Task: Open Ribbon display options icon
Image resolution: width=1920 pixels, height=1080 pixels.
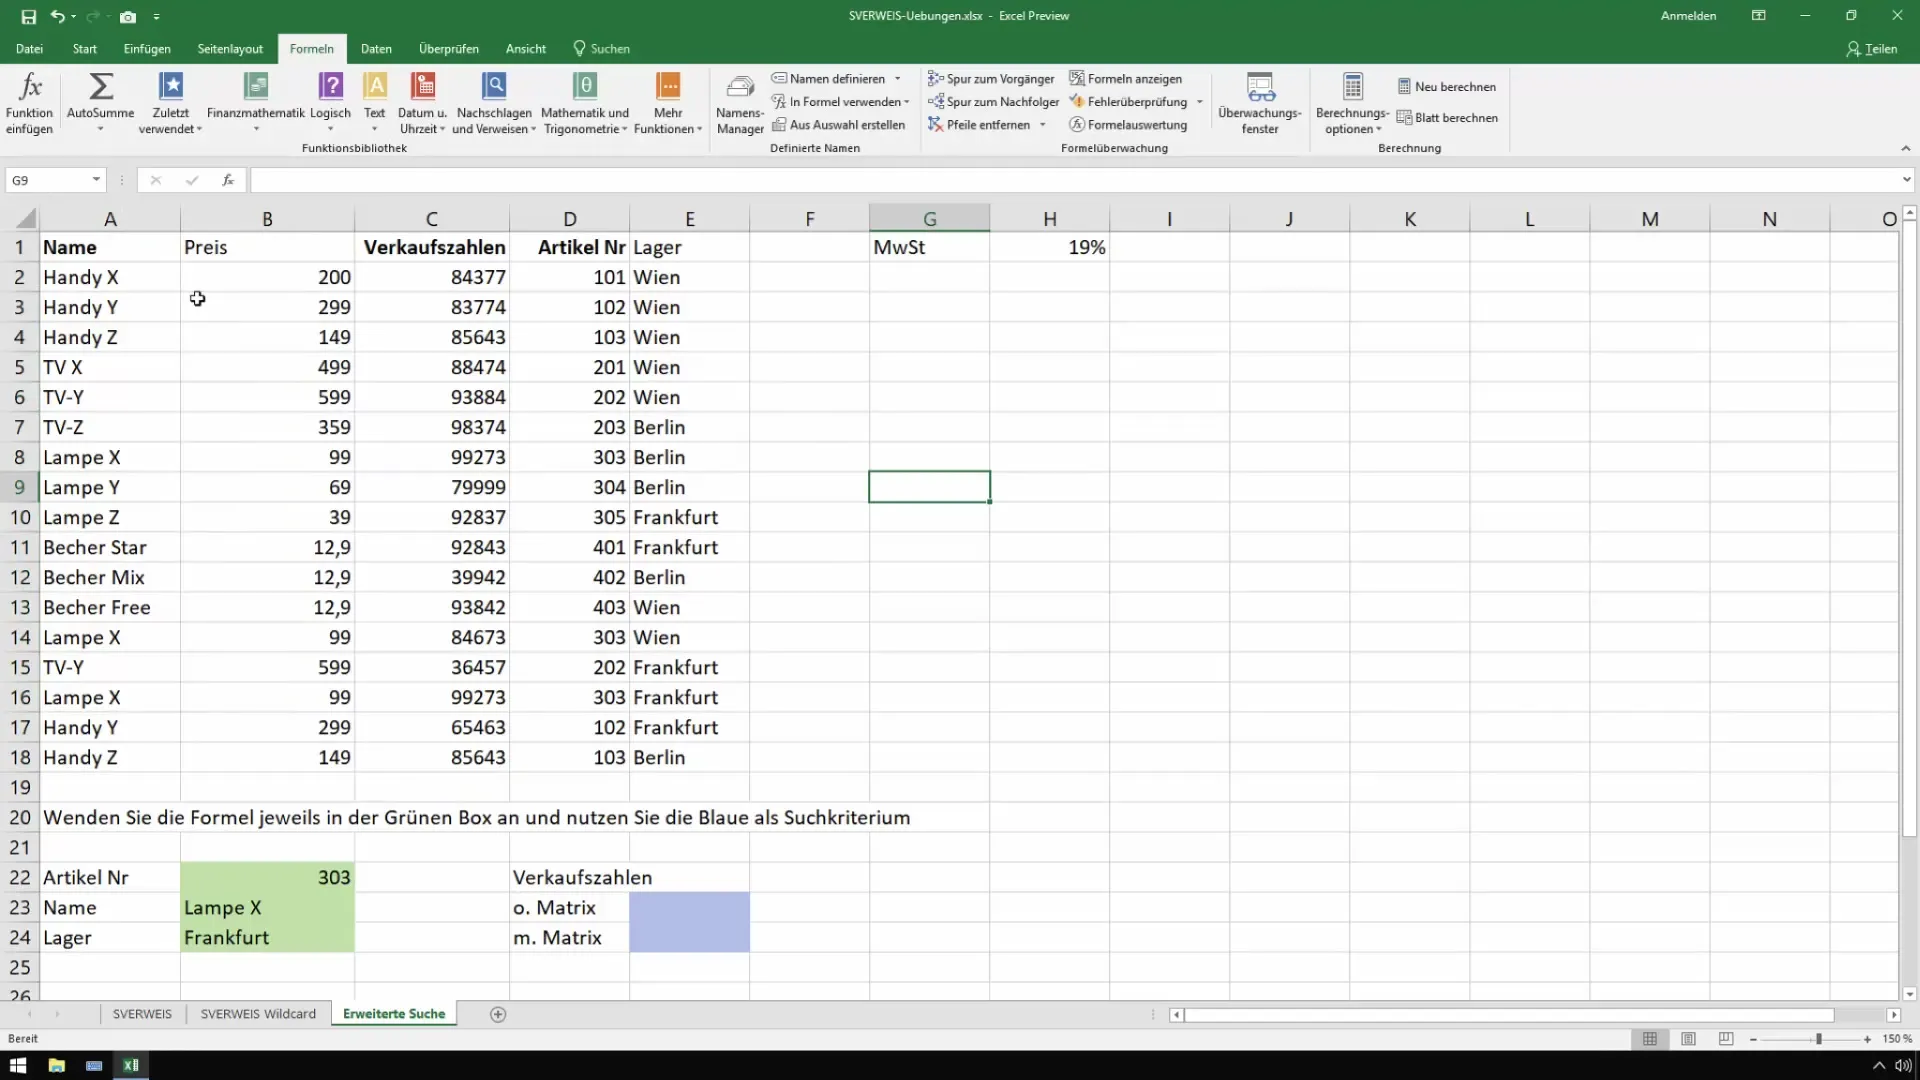Action: pos(1759,16)
